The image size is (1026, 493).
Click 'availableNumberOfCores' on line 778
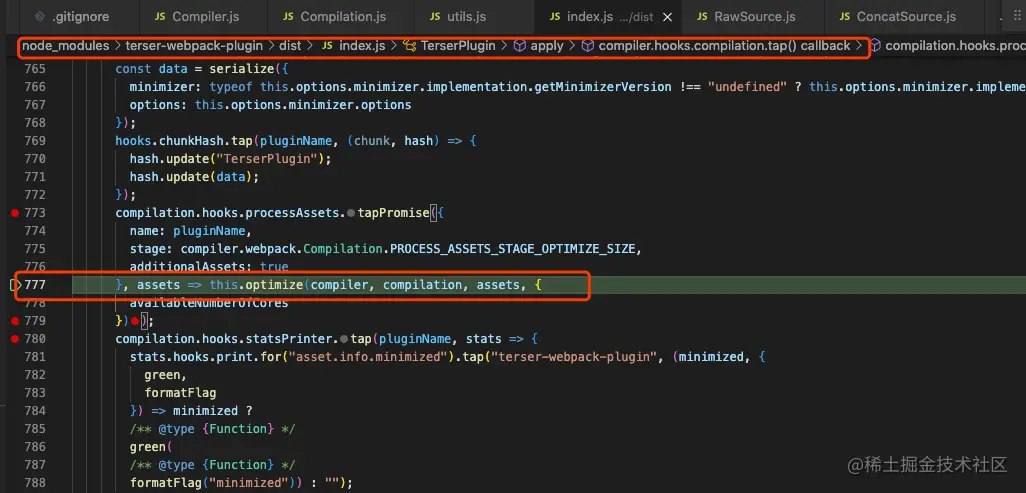coord(209,302)
